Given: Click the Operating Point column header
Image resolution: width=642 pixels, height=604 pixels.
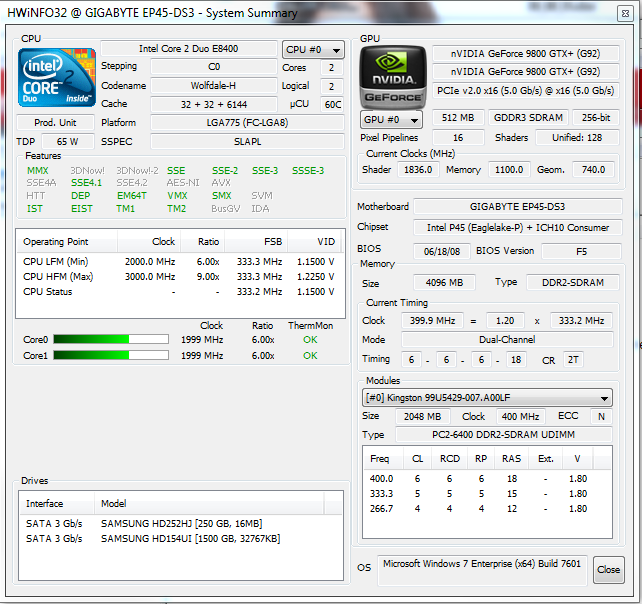Looking at the screenshot, I should 67,242.
